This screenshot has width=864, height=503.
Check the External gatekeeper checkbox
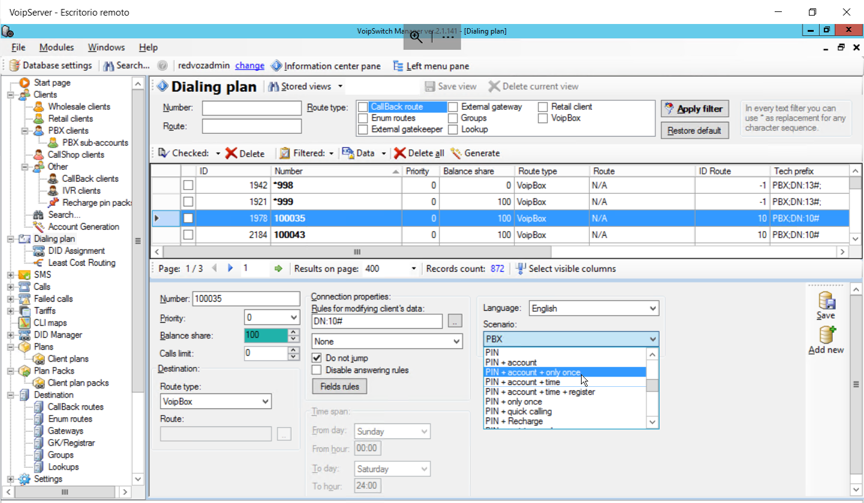coord(363,129)
